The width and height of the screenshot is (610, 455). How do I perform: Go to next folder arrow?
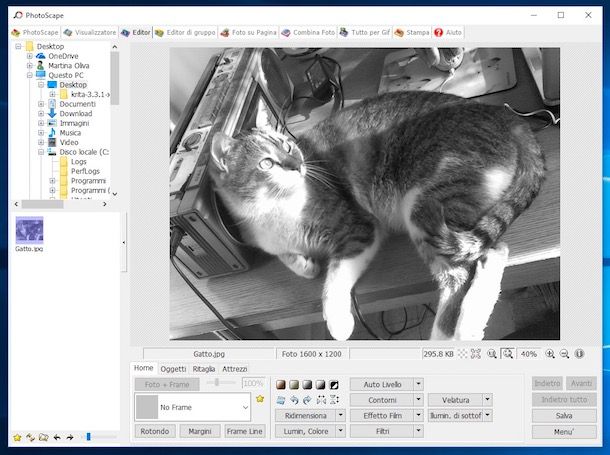(x=70, y=438)
